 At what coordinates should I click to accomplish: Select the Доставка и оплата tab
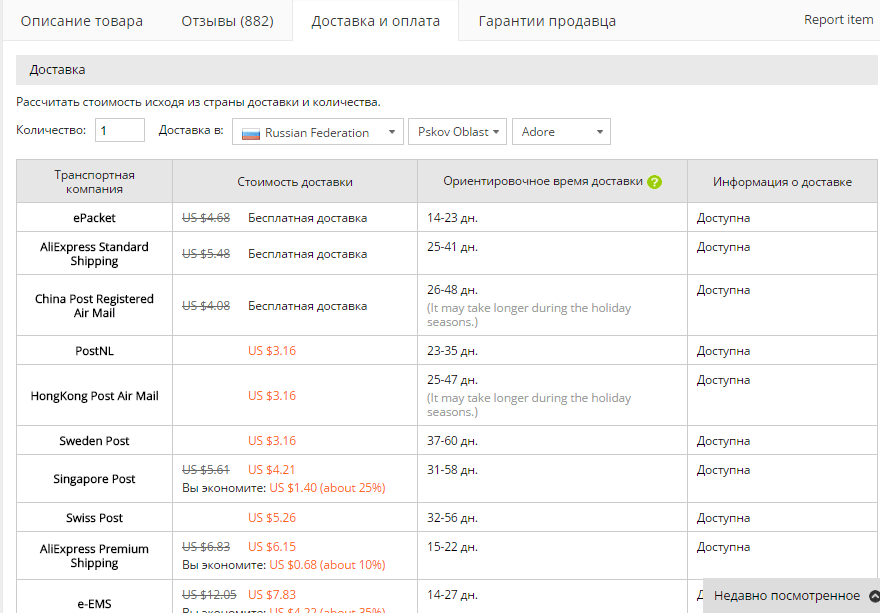point(375,21)
